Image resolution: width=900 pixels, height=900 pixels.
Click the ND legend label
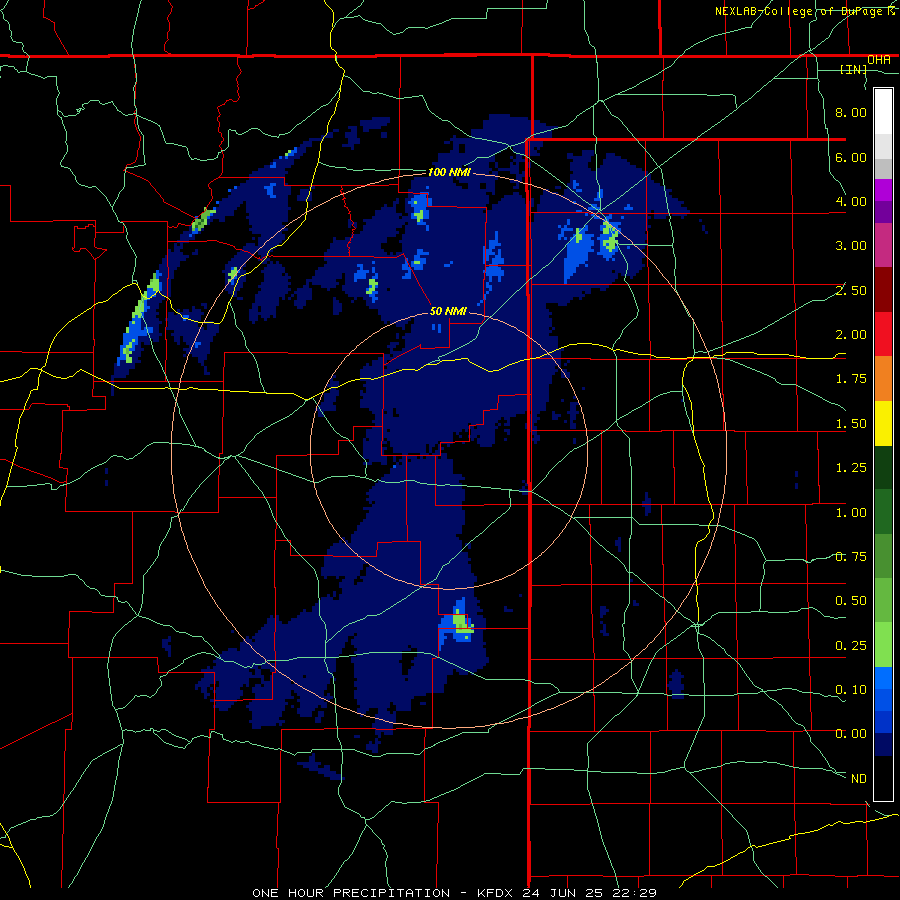click(x=859, y=779)
